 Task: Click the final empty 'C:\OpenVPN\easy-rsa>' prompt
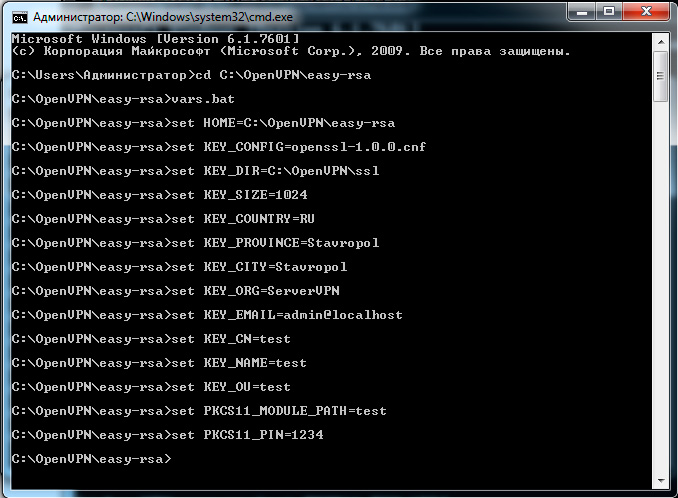tap(91, 459)
